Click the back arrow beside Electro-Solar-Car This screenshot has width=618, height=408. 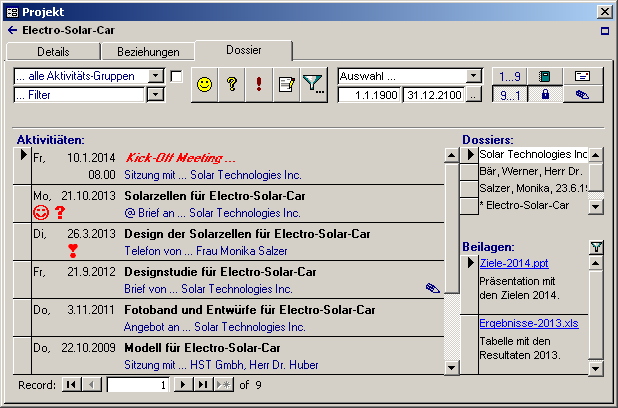pos(12,30)
